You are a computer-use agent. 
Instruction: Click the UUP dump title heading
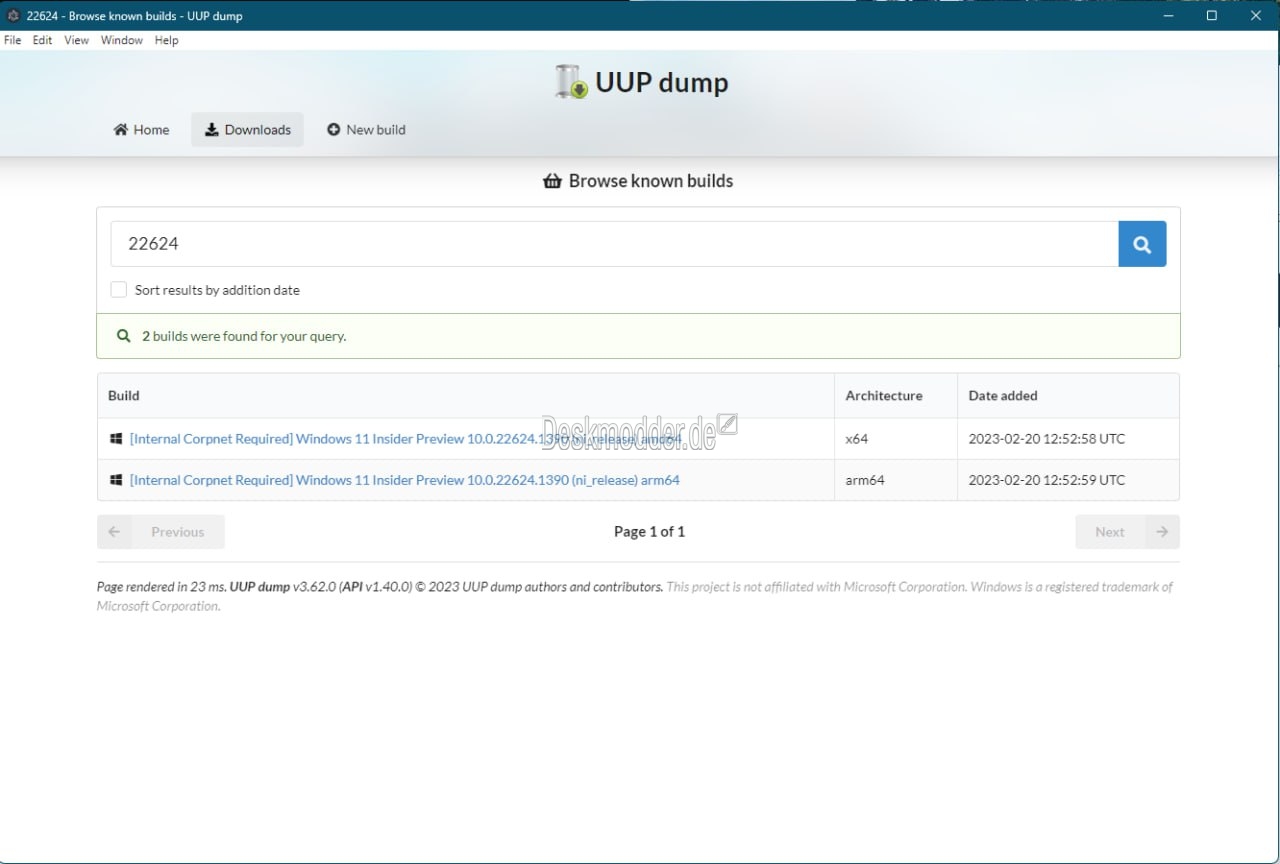coord(662,82)
